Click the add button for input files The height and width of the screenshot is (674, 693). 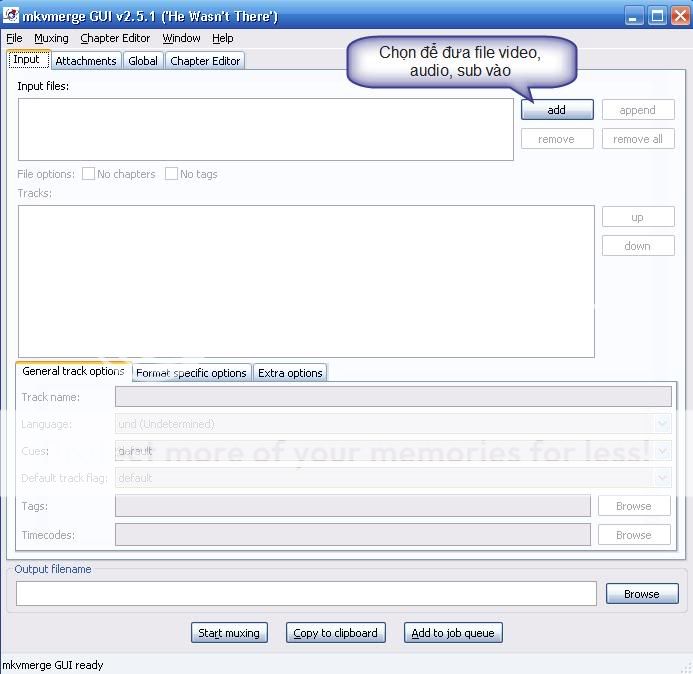557,110
